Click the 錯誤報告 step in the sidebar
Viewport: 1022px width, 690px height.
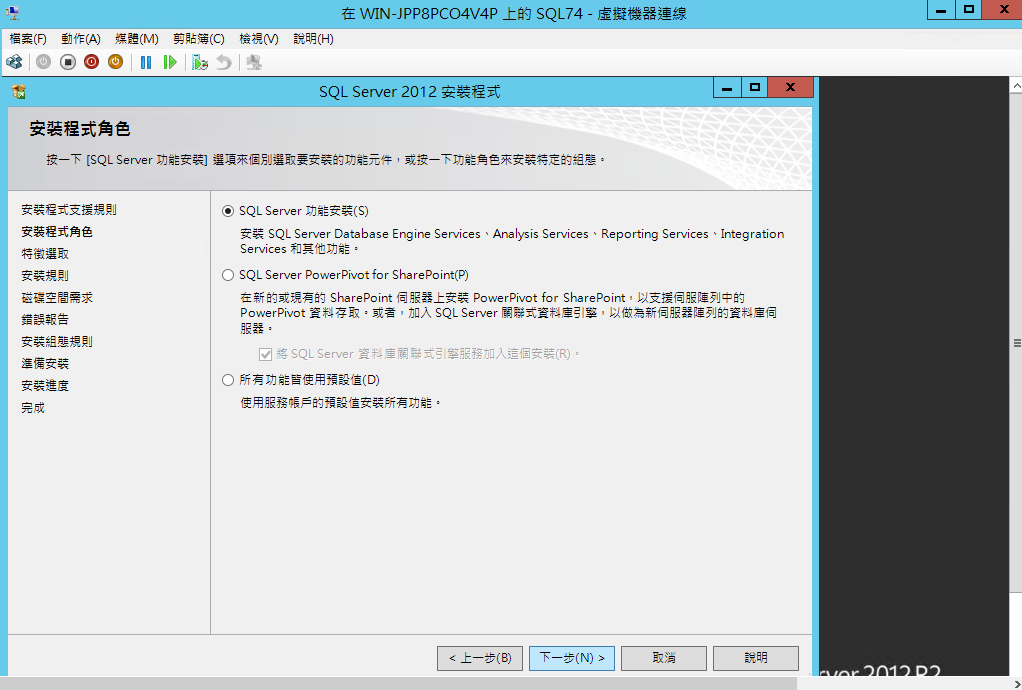[45, 320]
